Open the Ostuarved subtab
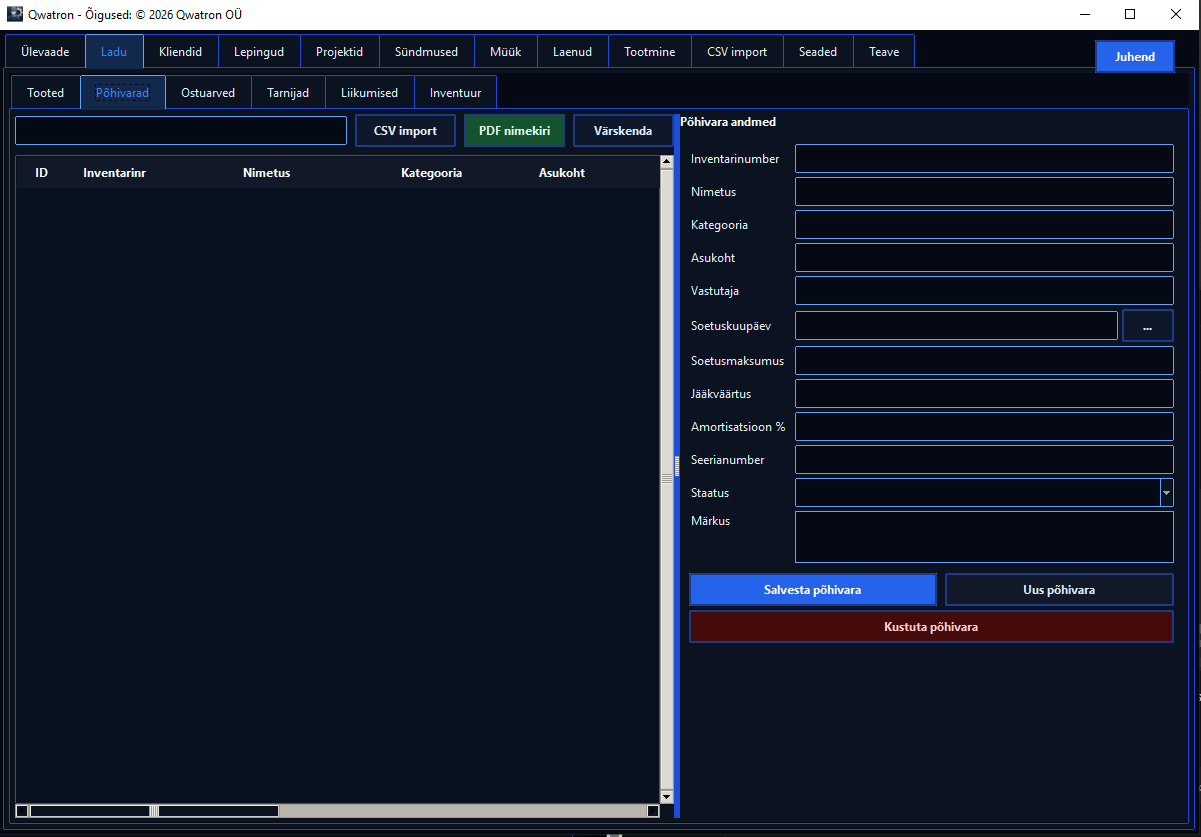This screenshot has width=1201, height=837. pyautogui.click(x=208, y=93)
